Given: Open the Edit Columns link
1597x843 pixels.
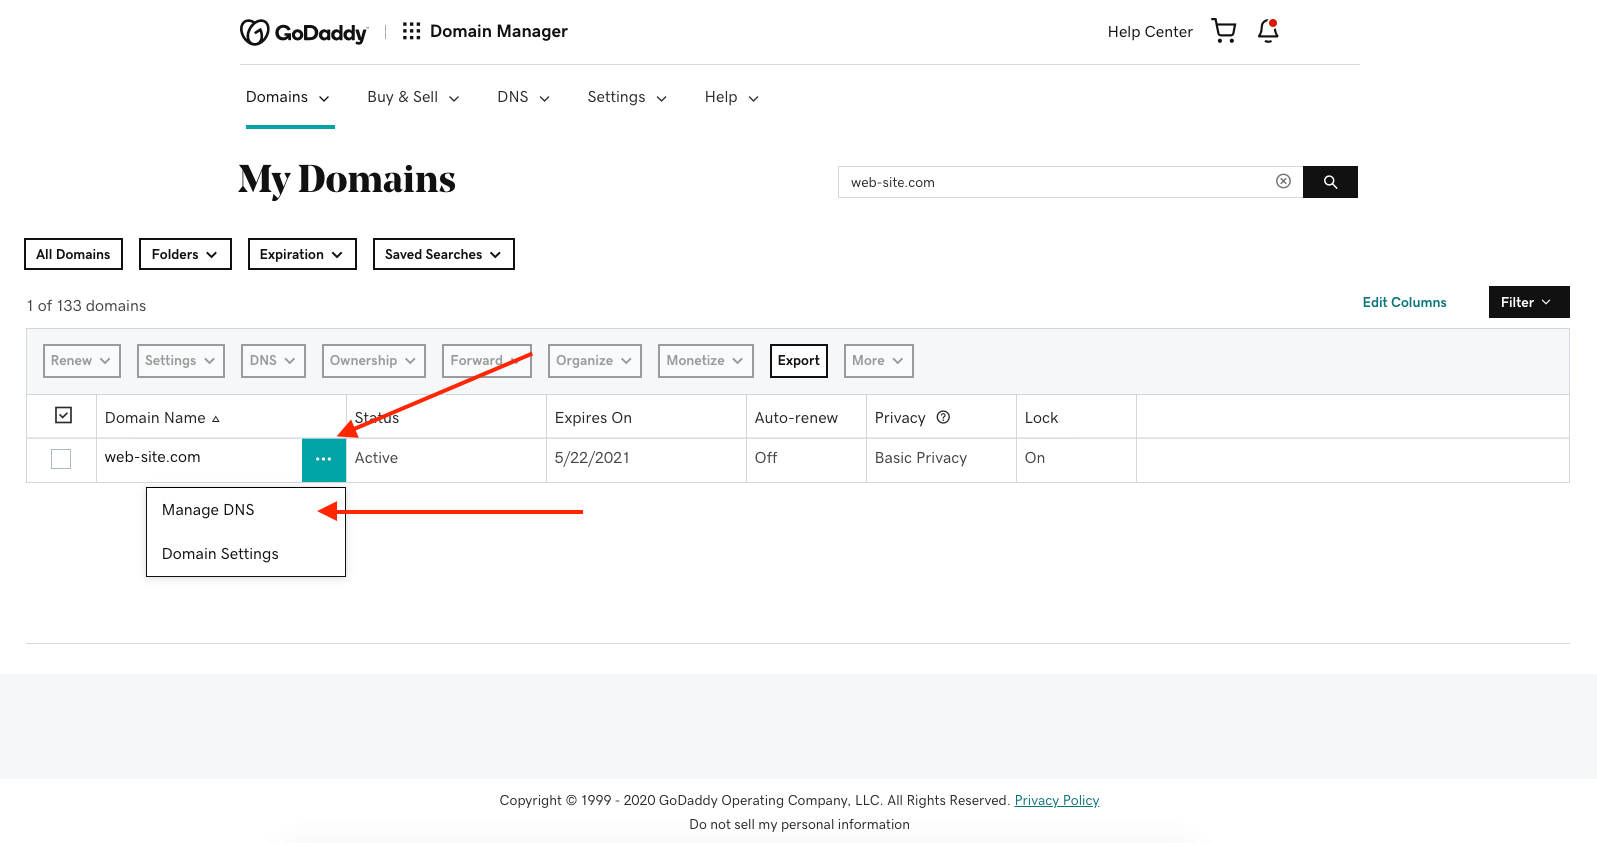Looking at the screenshot, I should pos(1404,302).
